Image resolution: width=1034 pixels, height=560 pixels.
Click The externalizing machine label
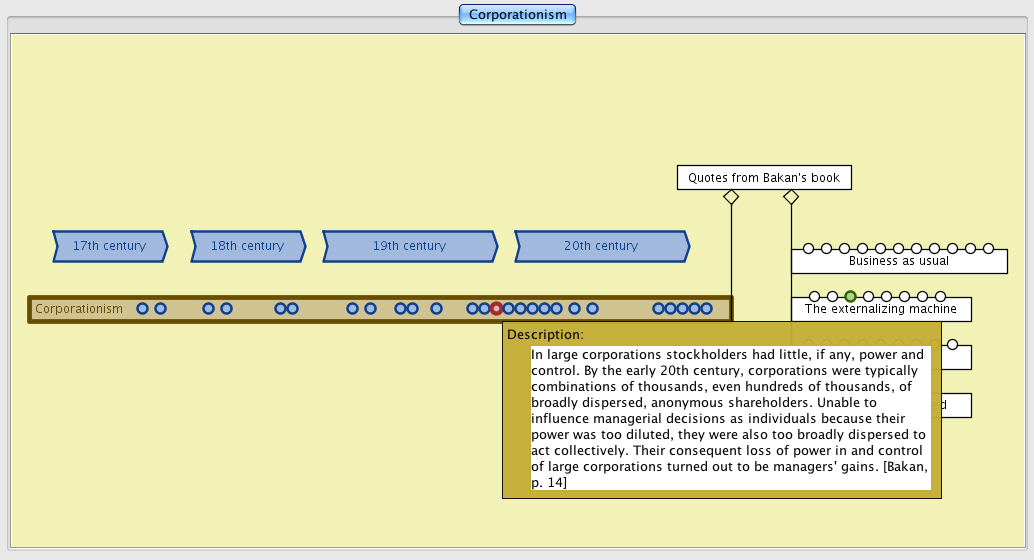click(x=880, y=309)
